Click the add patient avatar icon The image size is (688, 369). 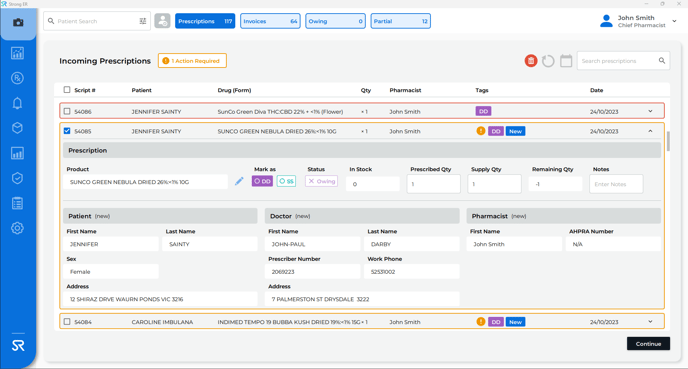click(162, 21)
